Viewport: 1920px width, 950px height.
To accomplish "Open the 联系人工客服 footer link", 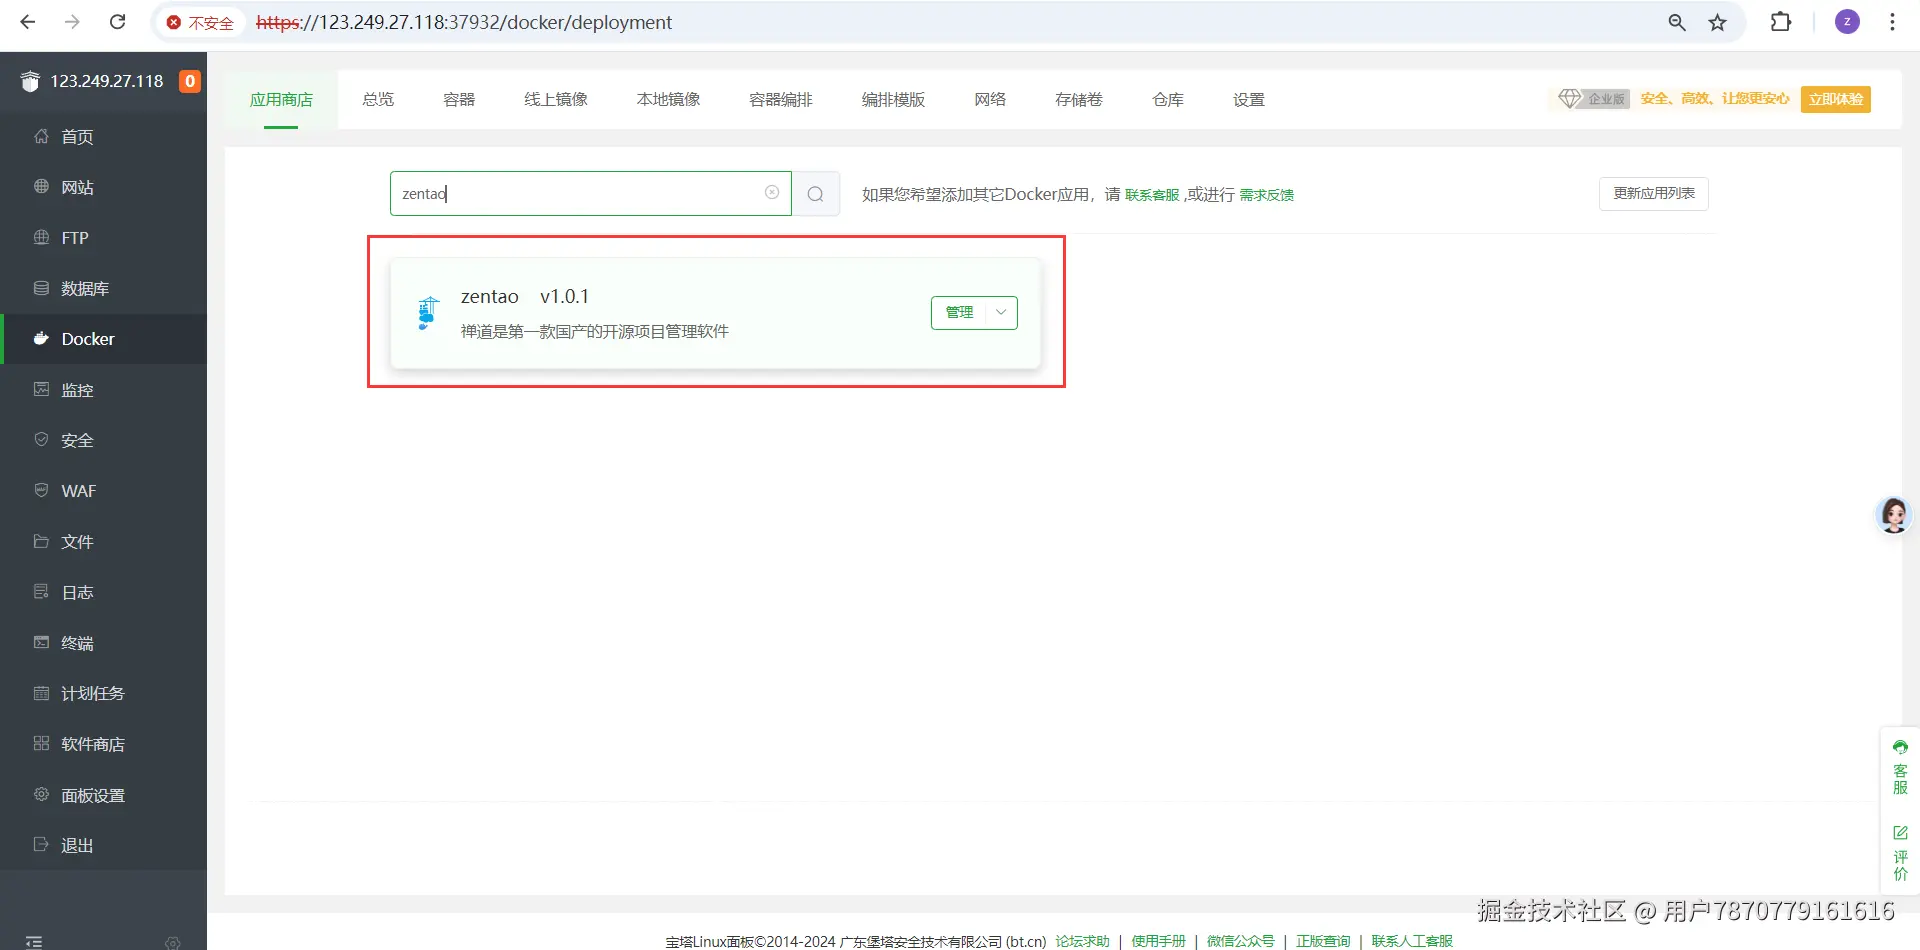I will click(1412, 941).
